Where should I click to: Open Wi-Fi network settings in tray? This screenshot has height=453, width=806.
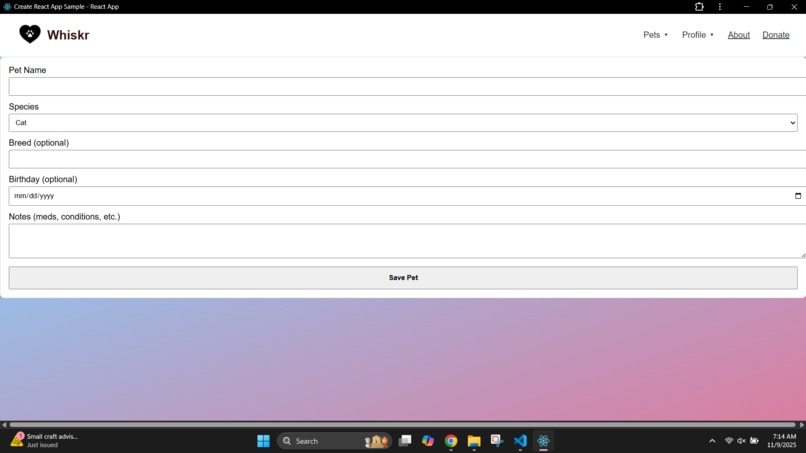point(728,441)
